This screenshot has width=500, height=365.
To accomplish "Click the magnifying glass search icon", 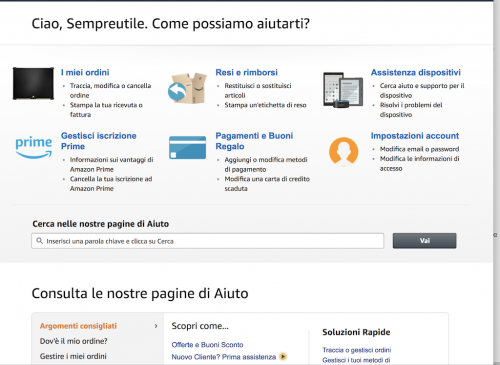I will click(x=39, y=241).
